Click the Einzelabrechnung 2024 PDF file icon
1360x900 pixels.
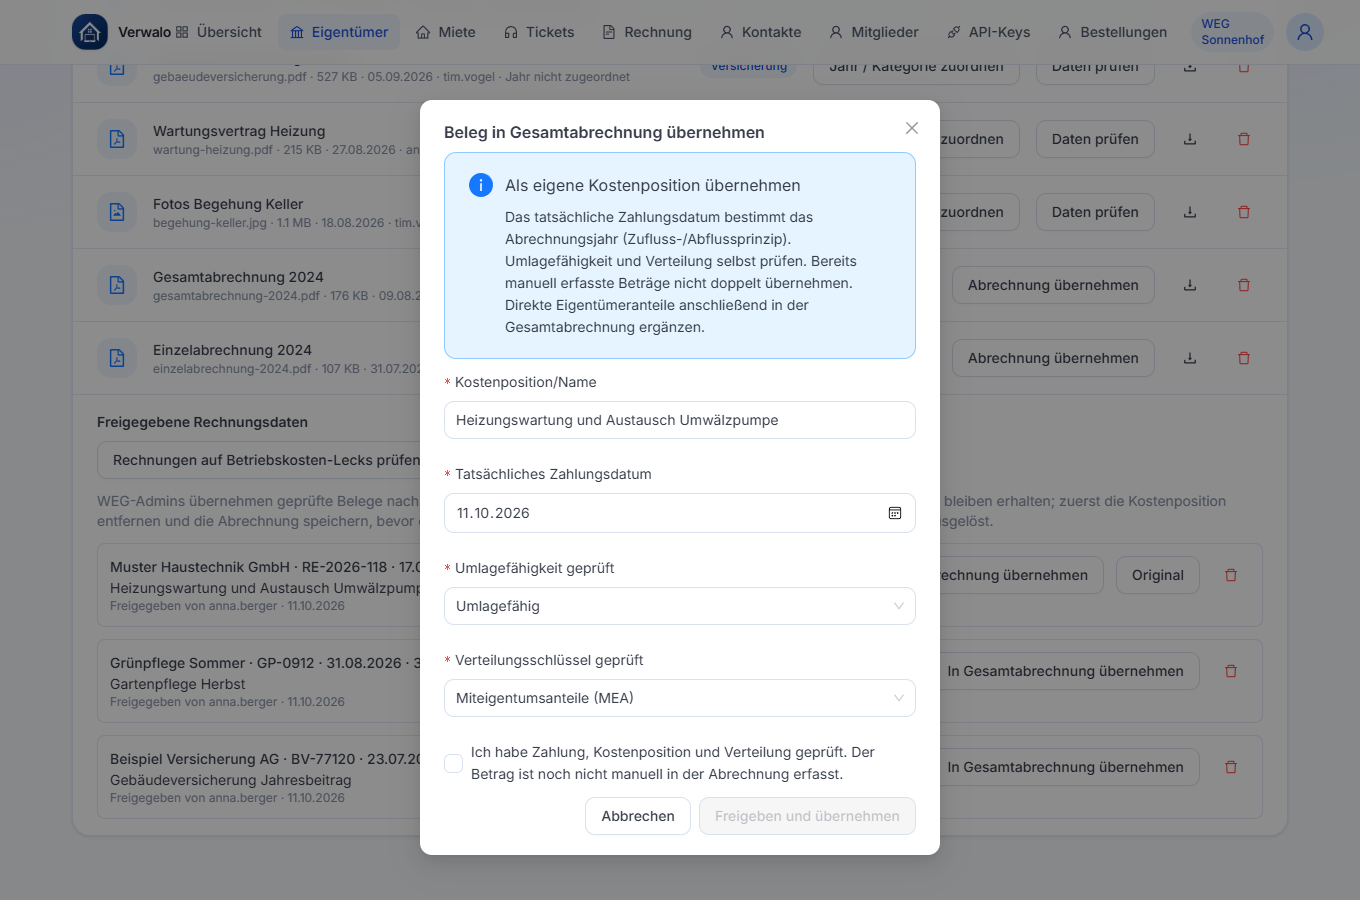coord(117,358)
